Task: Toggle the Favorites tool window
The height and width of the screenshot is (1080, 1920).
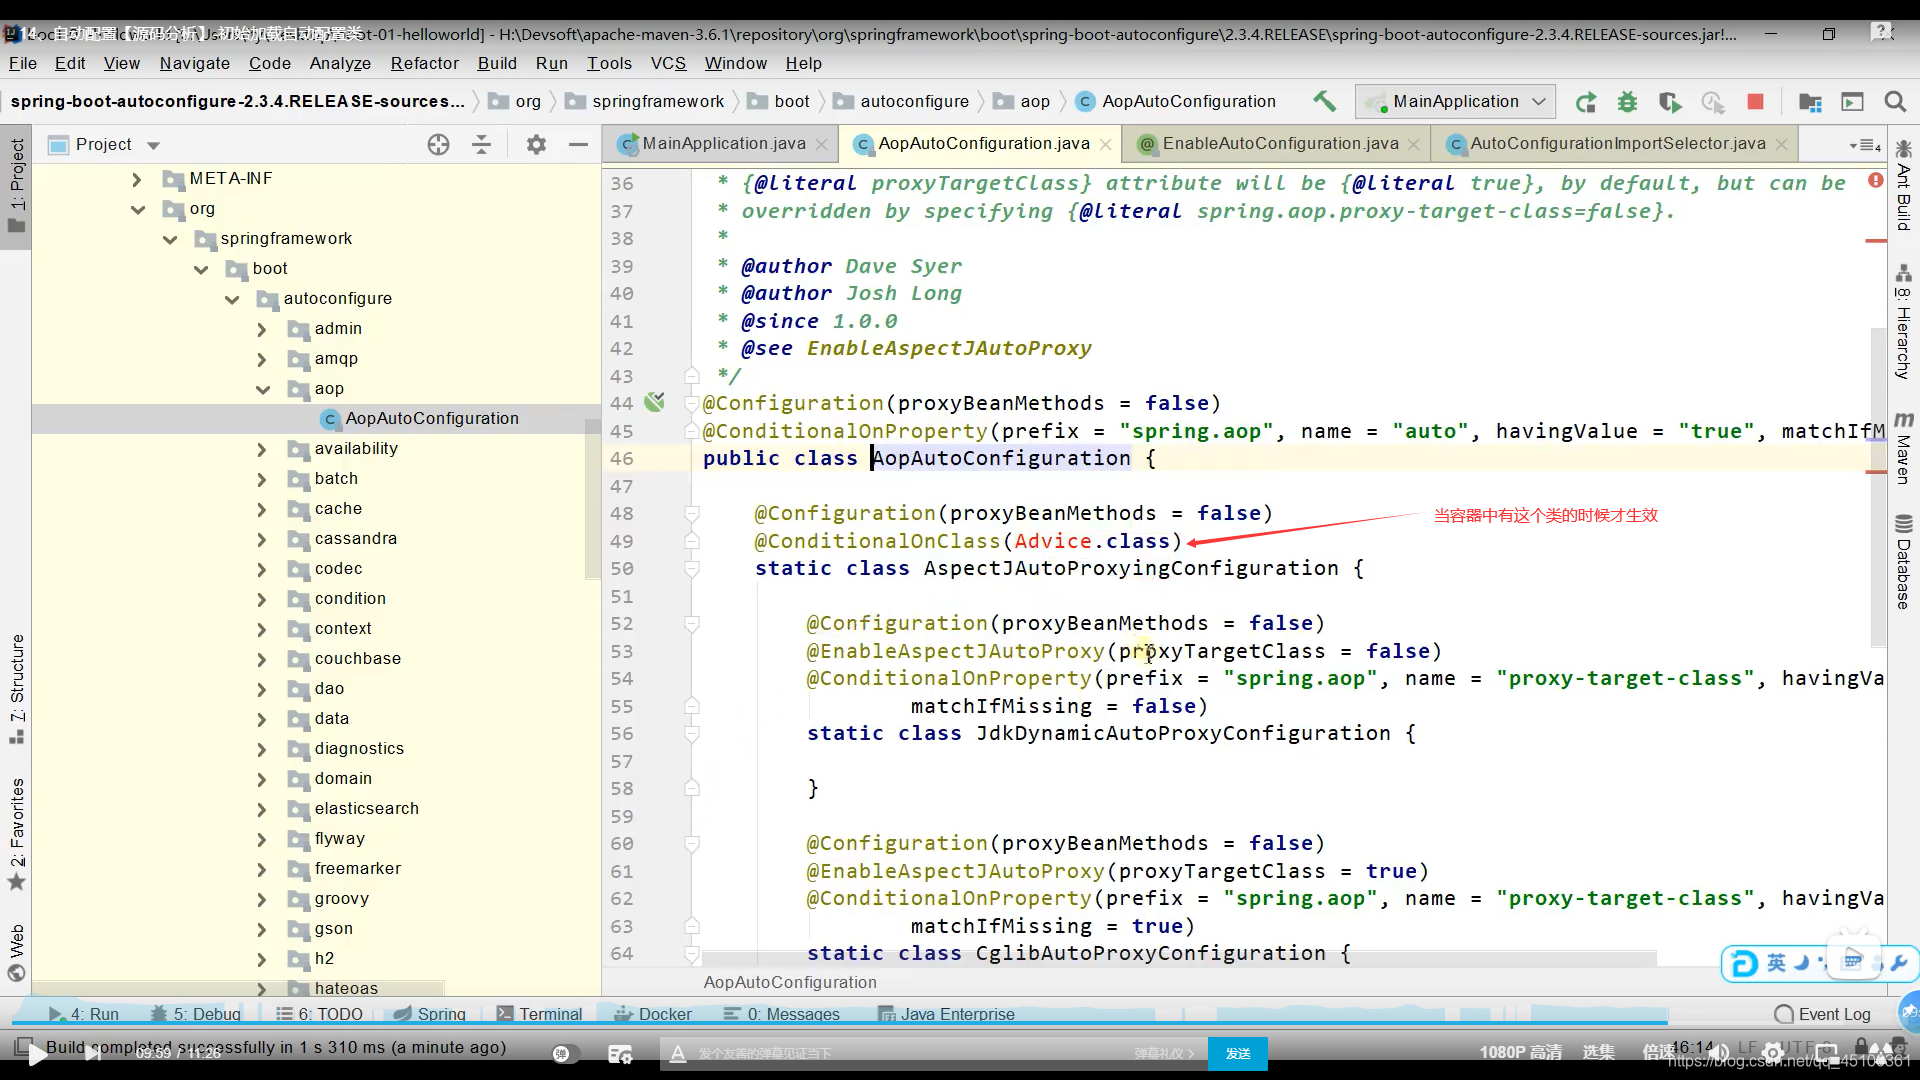Action: pyautogui.click(x=17, y=833)
